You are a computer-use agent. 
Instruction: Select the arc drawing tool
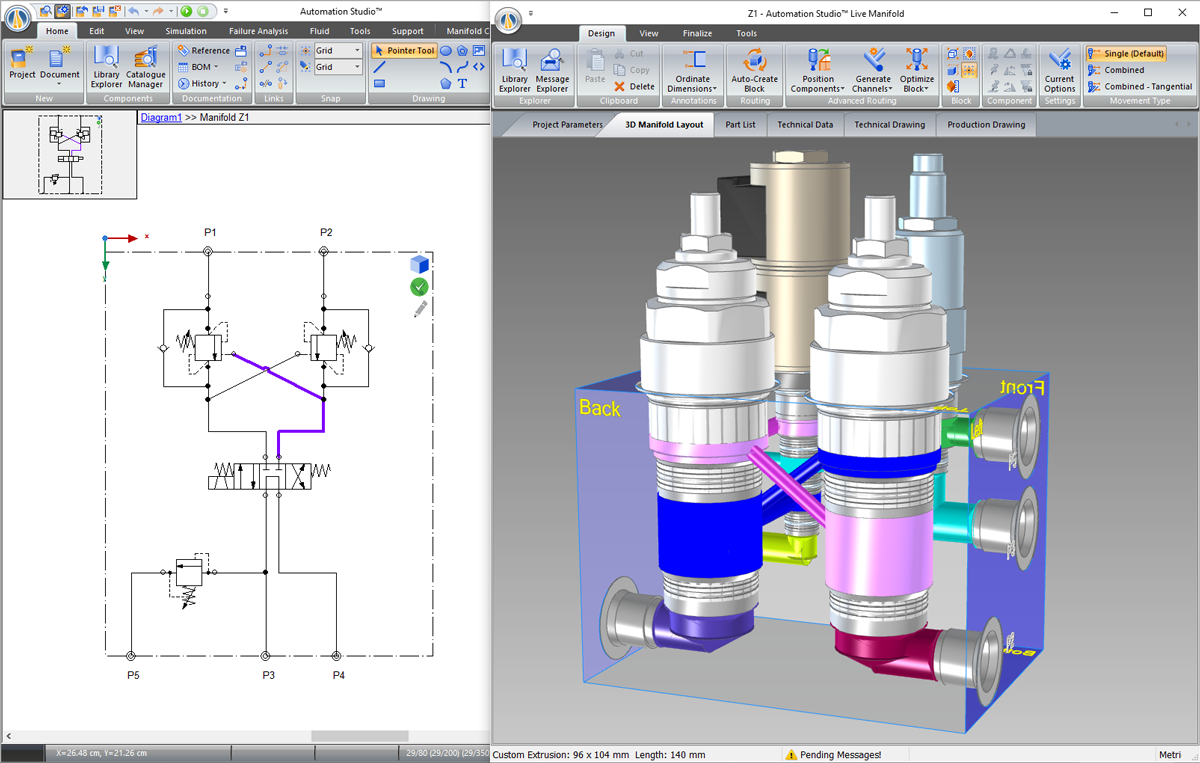click(x=445, y=67)
